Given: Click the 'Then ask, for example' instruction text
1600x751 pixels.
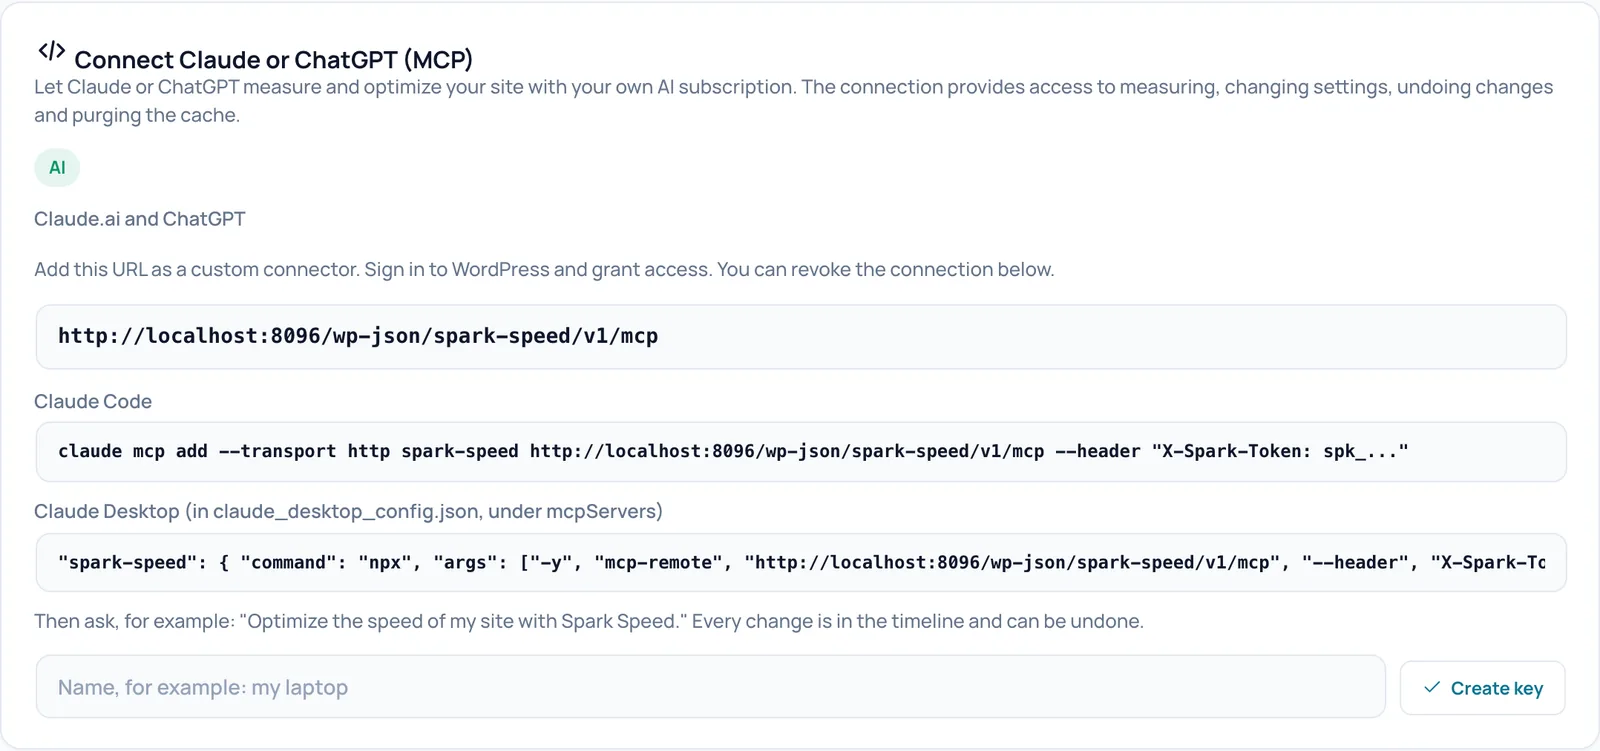Looking at the screenshot, I should click(x=589, y=621).
